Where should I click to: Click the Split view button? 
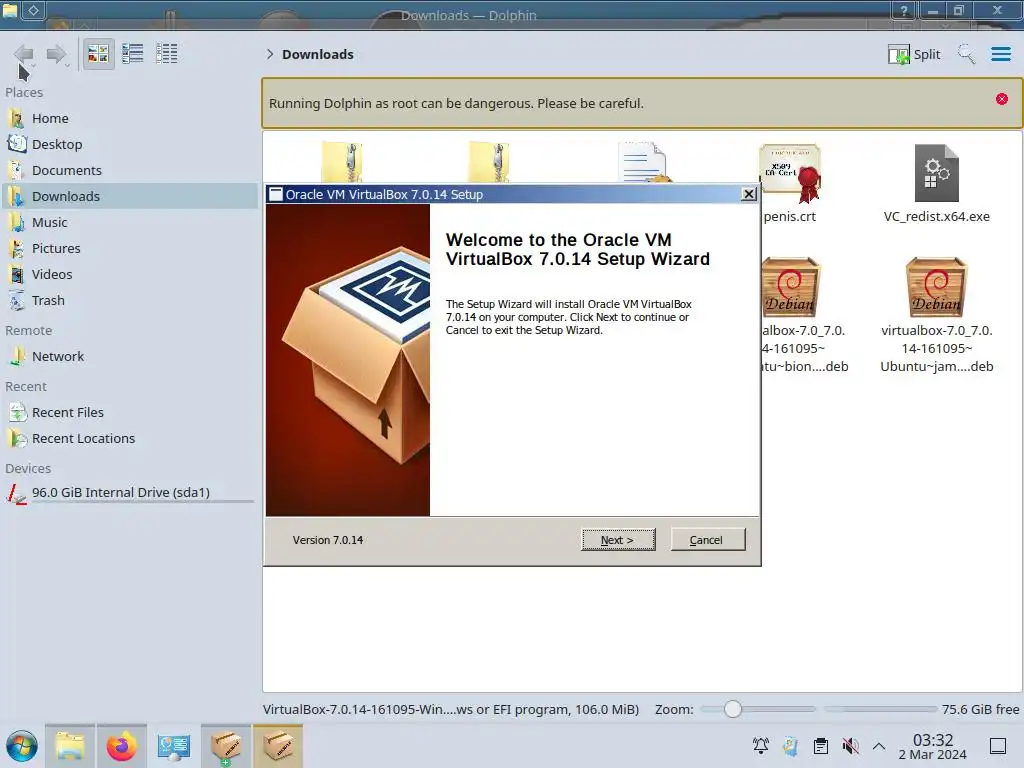(914, 54)
